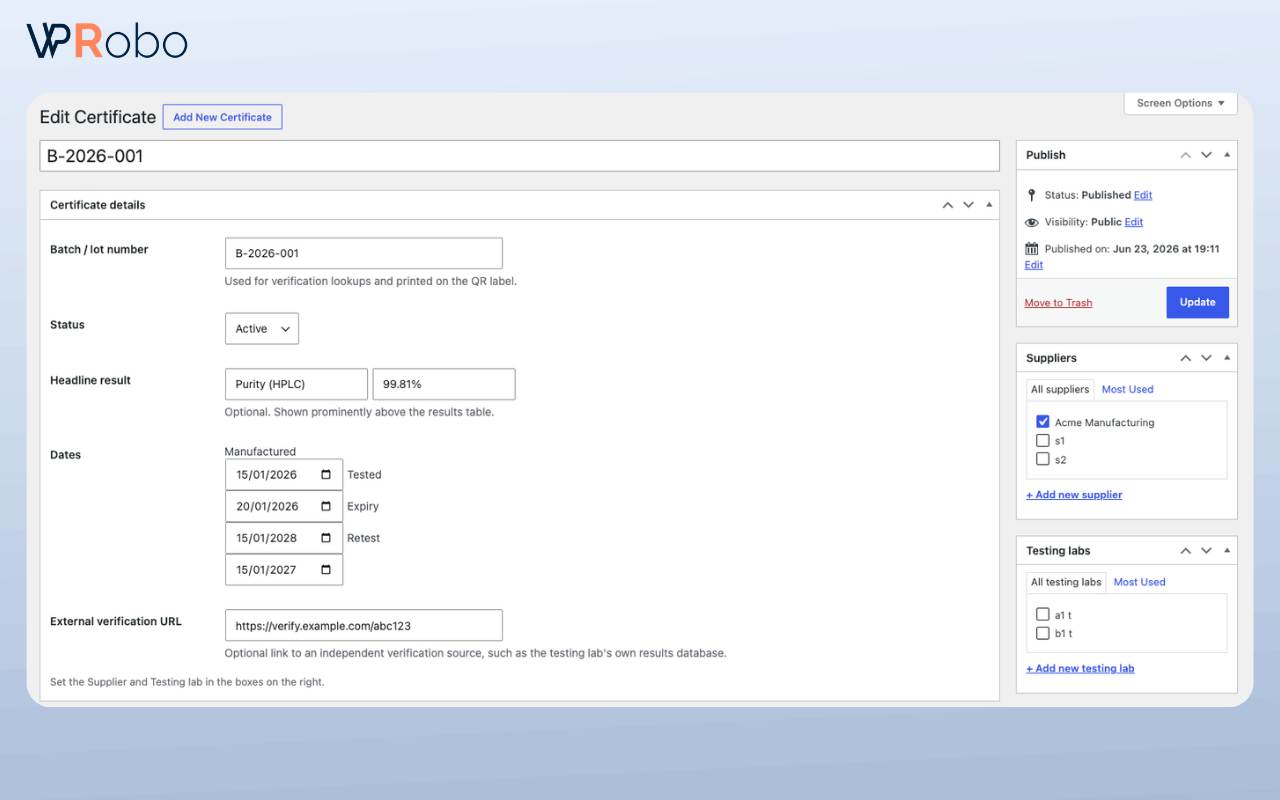Screen dimensions: 1280x800
Task: Click Move to Trash link
Action: tap(1058, 303)
